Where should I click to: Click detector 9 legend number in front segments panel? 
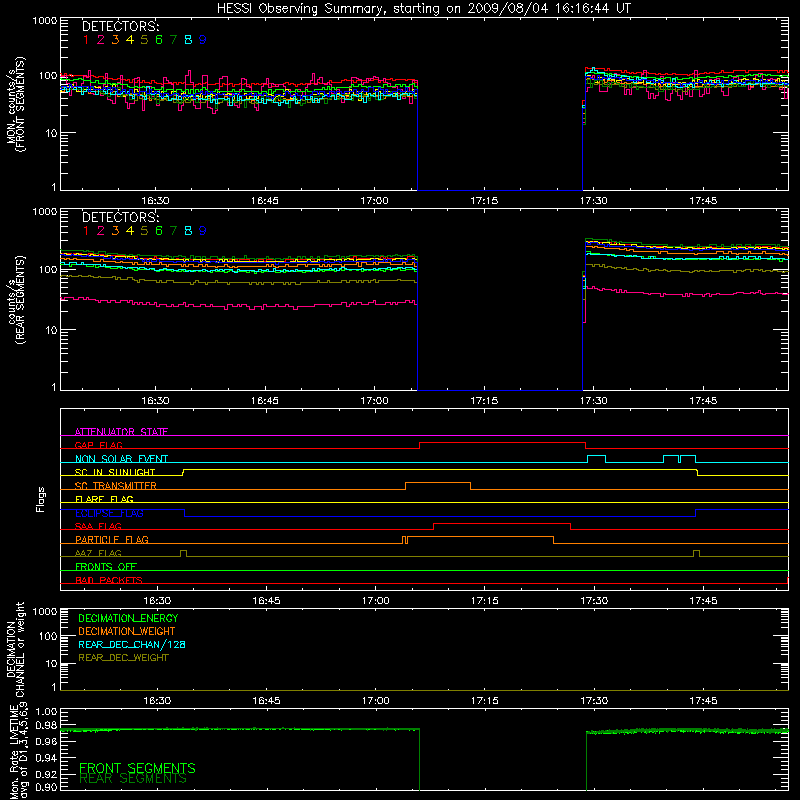(203, 40)
